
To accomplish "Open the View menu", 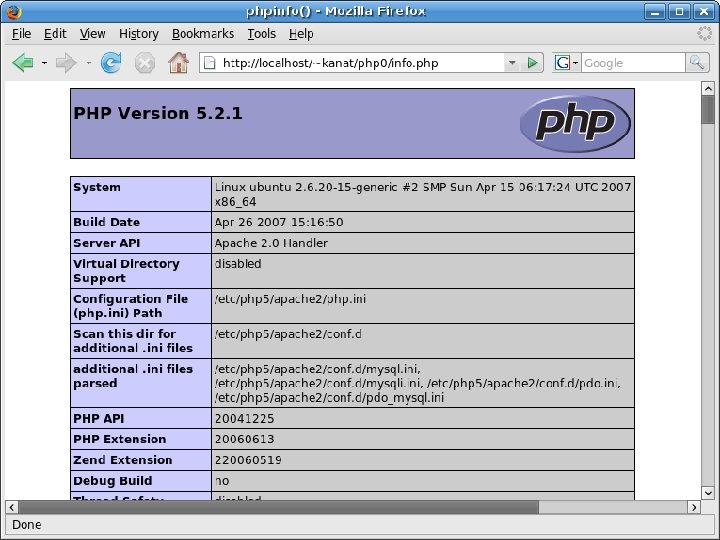I will pyautogui.click(x=92, y=34).
